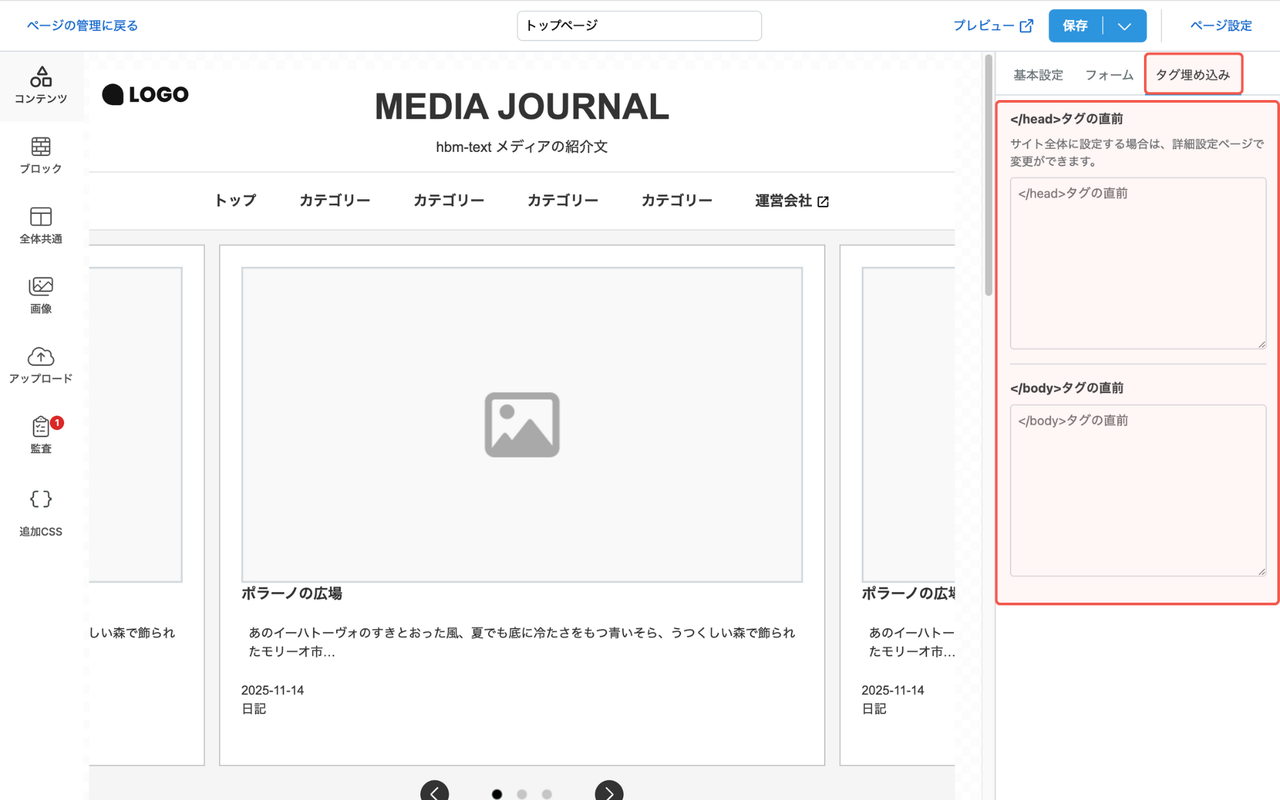Click the hbm-text メディアの紹介文 subtitle
Screen dimensions: 1280x800
tap(522, 147)
